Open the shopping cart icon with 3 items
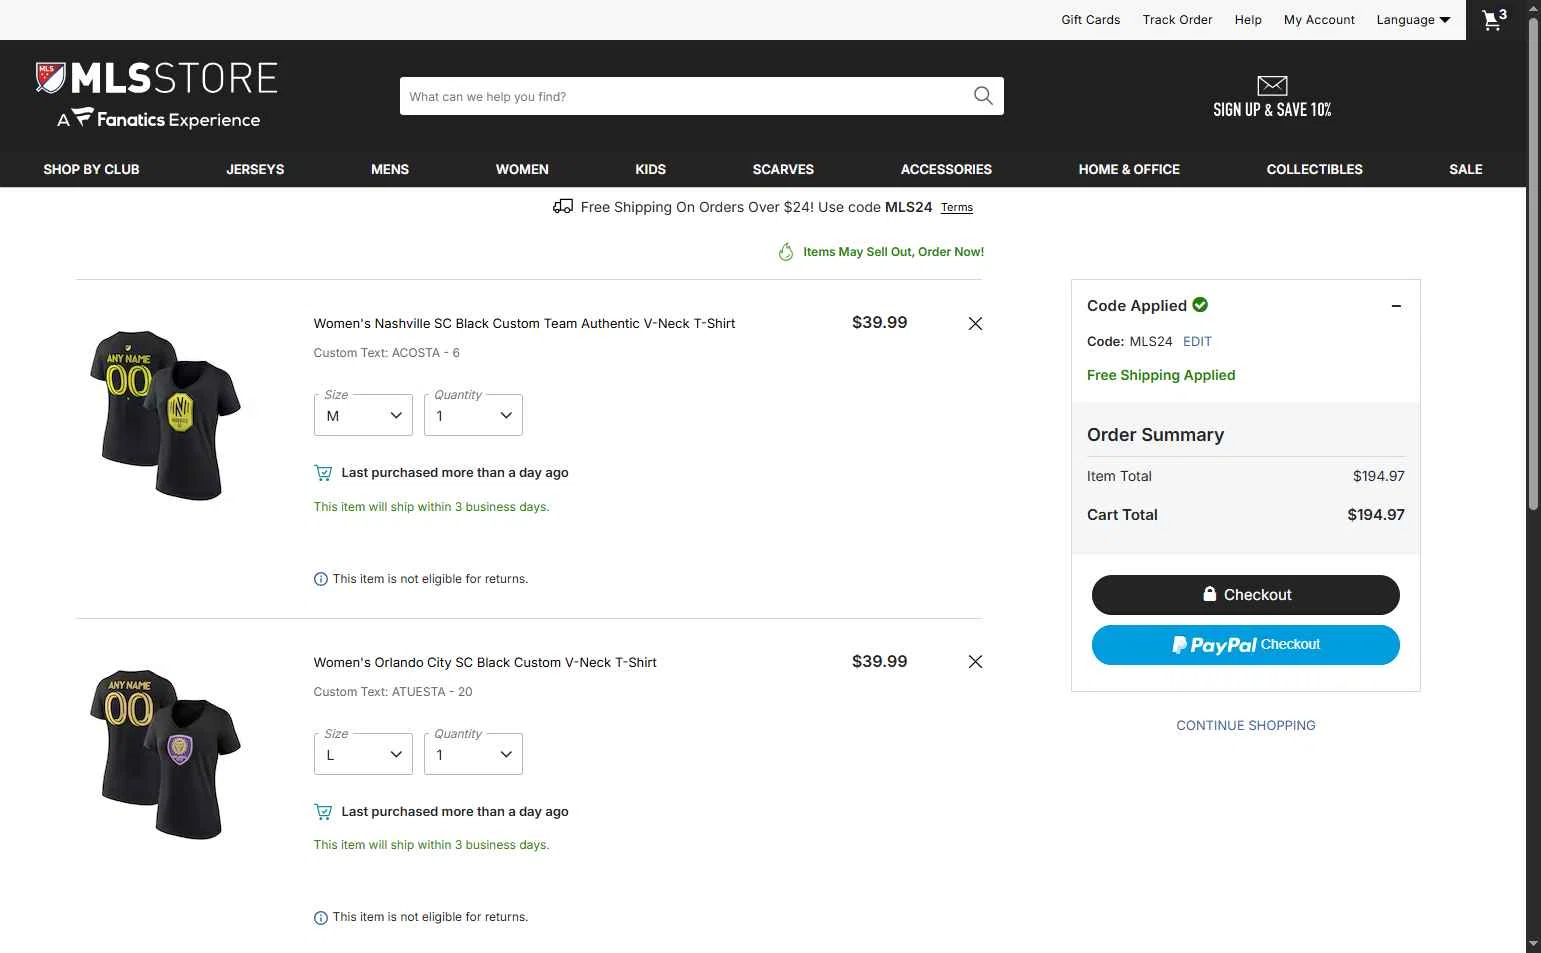1541x953 pixels. [1494, 20]
